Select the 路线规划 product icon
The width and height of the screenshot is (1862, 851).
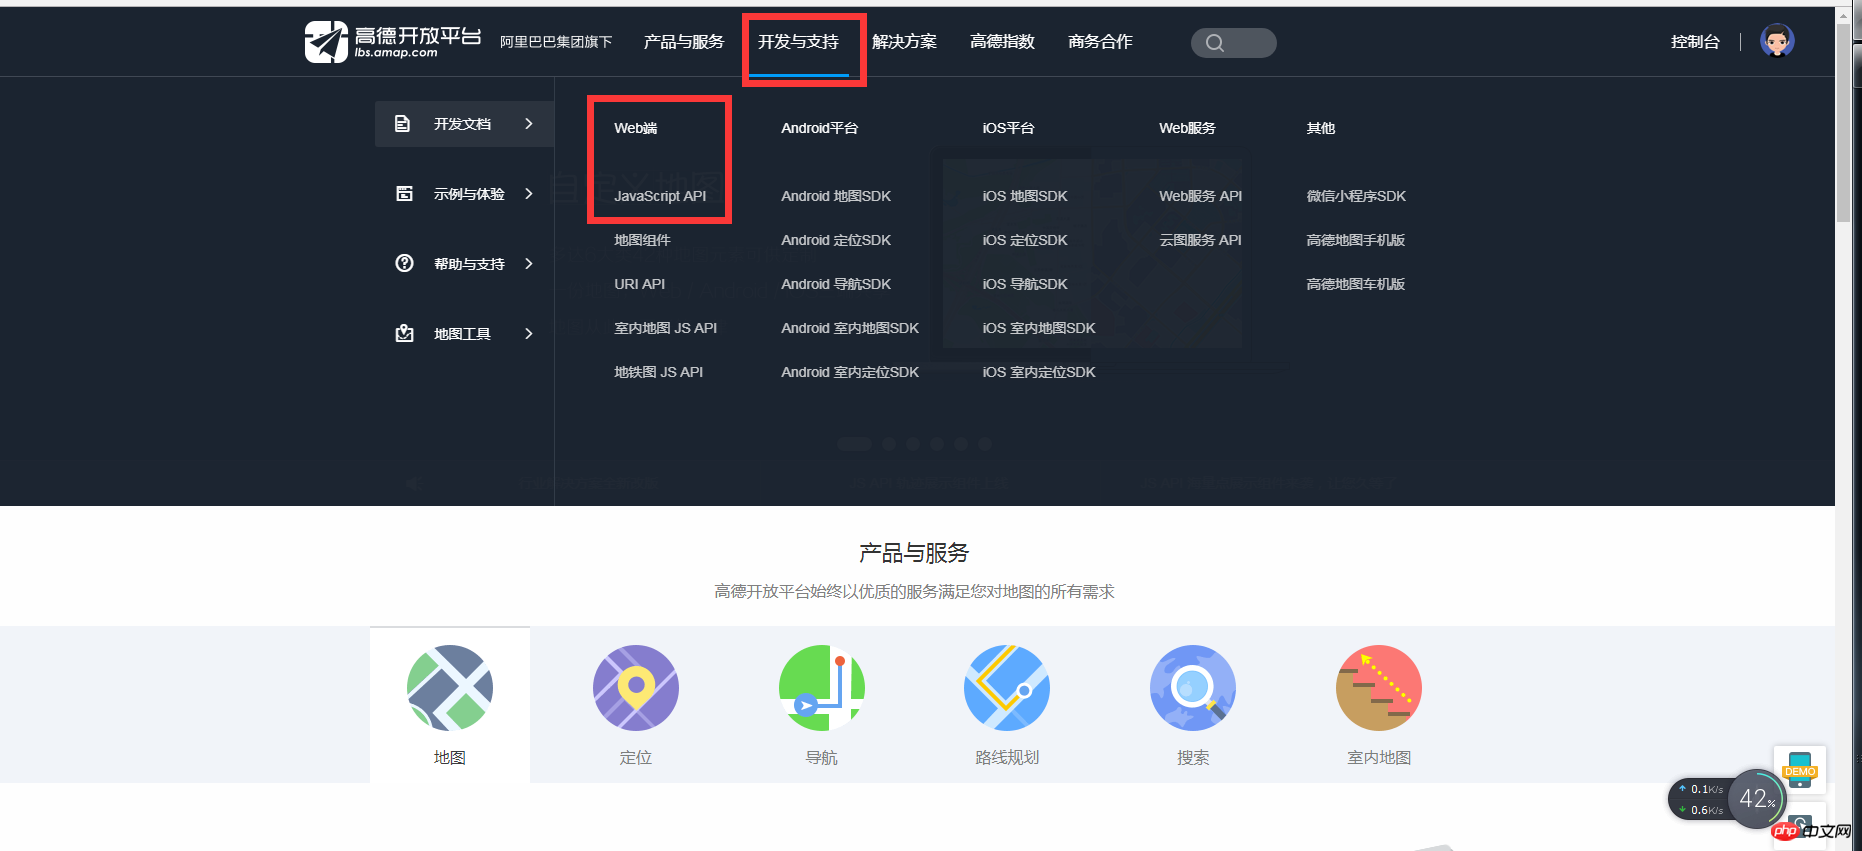[1007, 688]
